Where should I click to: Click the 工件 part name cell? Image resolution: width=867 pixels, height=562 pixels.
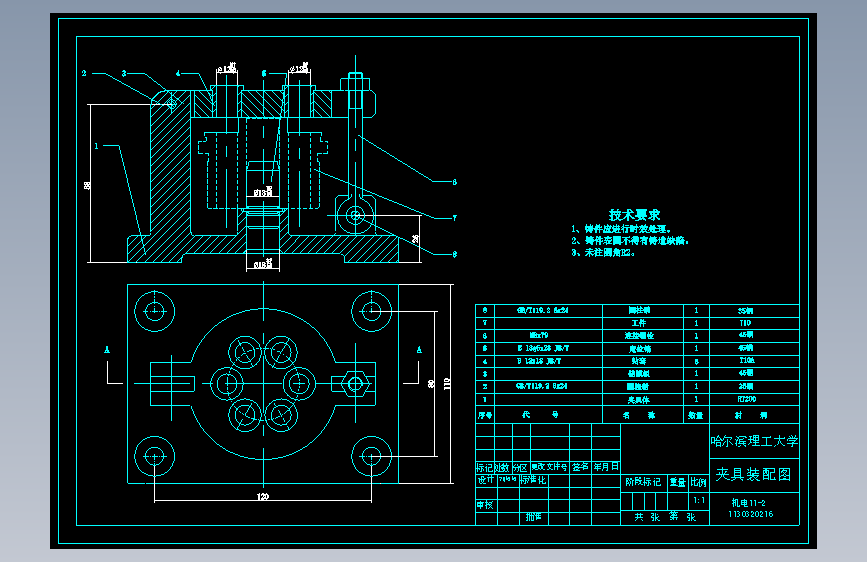click(x=639, y=323)
